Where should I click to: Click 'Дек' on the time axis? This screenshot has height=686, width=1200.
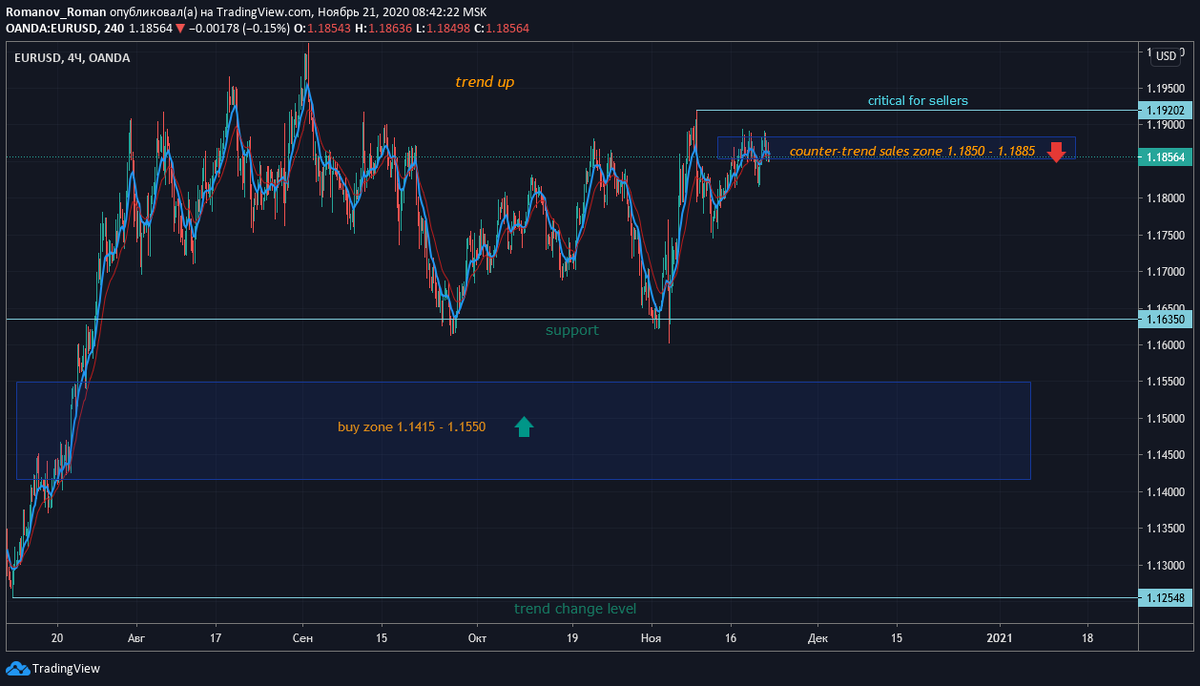(818, 637)
